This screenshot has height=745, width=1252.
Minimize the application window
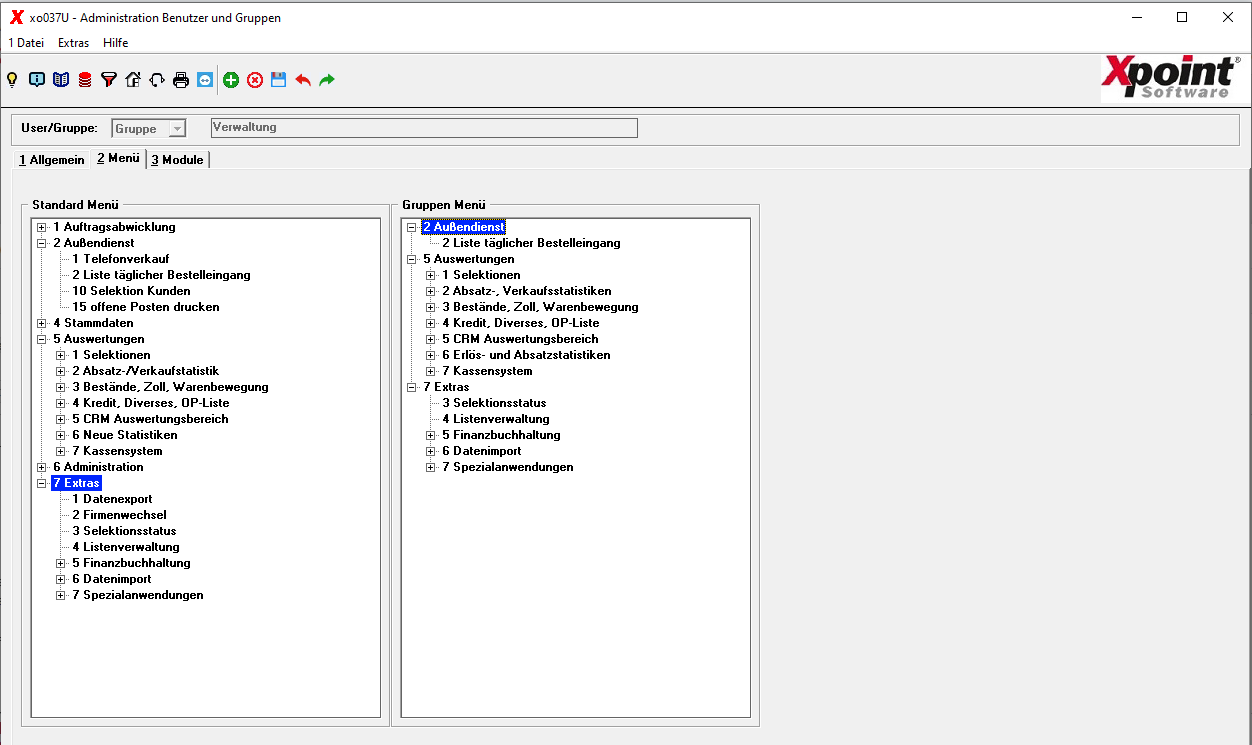coord(1137,17)
